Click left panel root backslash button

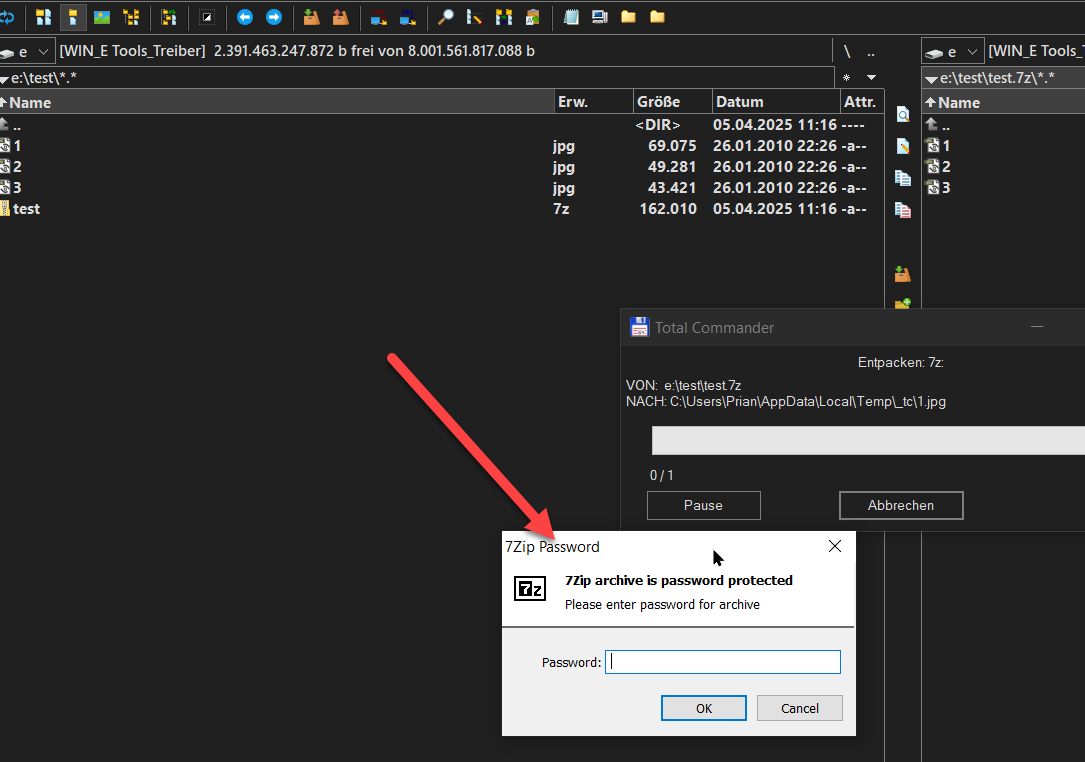[847, 52]
